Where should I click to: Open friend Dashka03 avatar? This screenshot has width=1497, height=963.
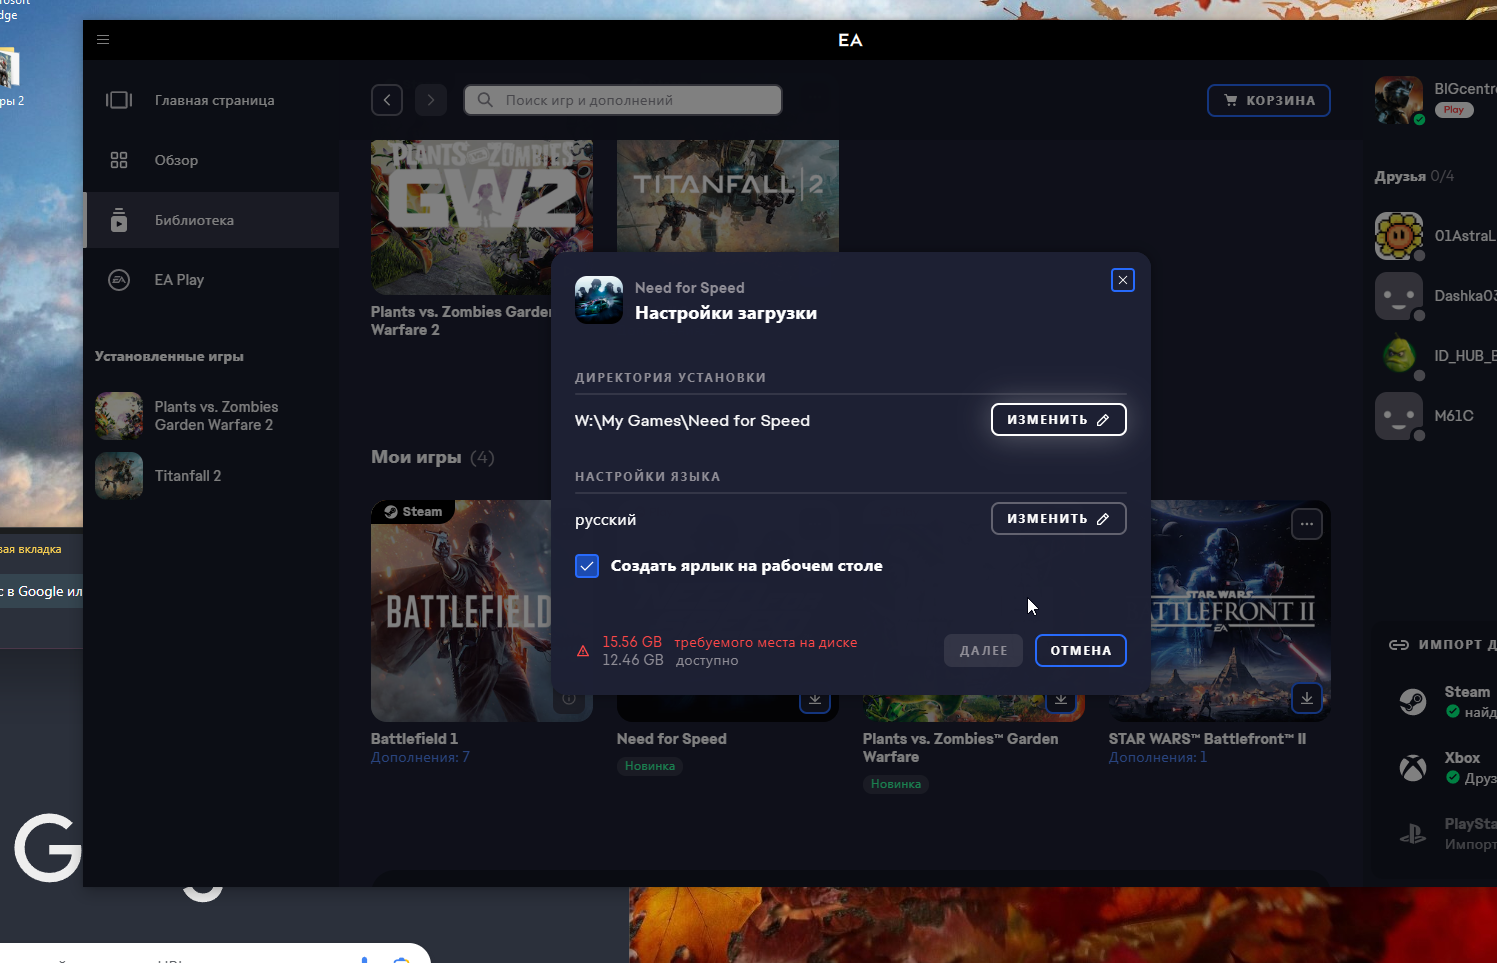point(1399,296)
